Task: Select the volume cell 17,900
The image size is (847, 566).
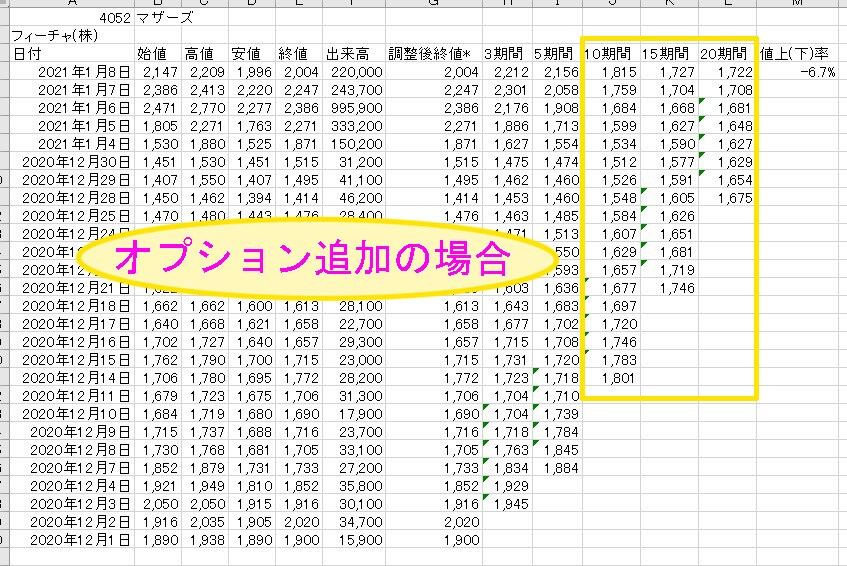Action: 353,414
